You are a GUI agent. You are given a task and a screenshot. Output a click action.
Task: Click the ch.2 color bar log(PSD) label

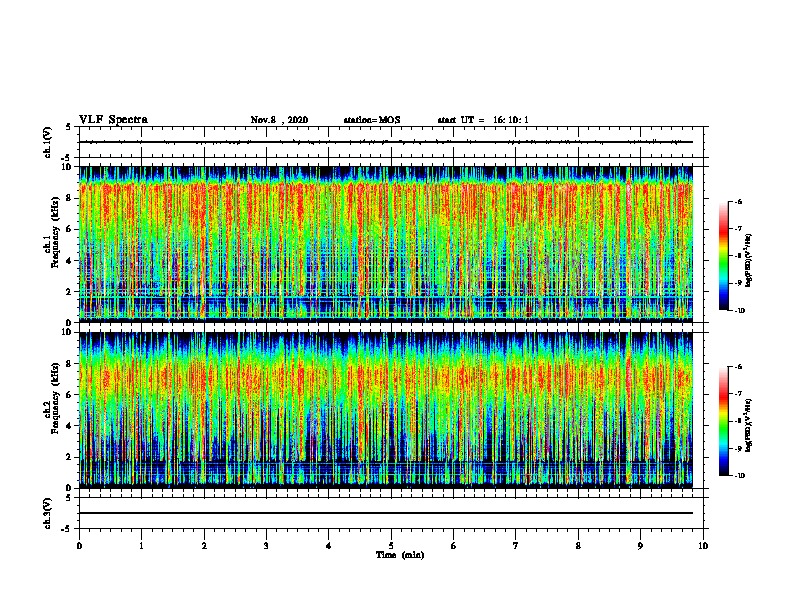pyautogui.click(x=749, y=426)
